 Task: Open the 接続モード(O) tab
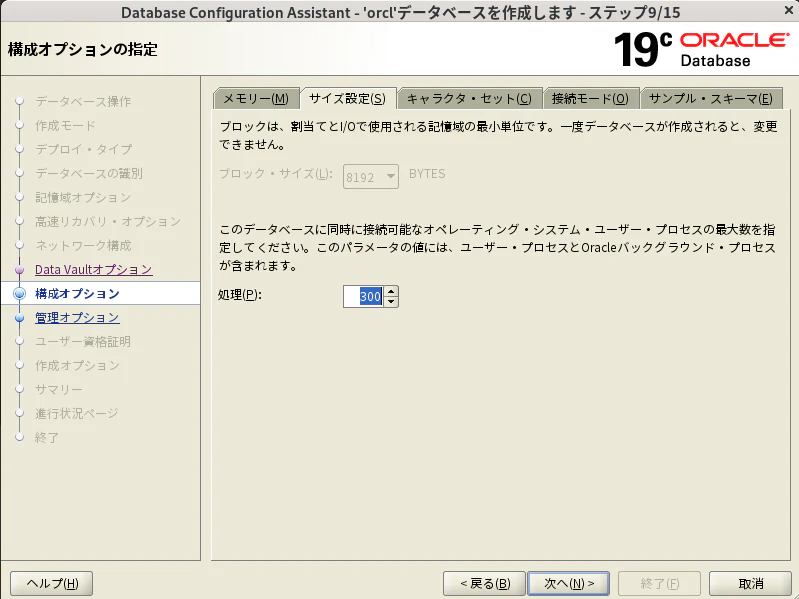click(x=590, y=98)
